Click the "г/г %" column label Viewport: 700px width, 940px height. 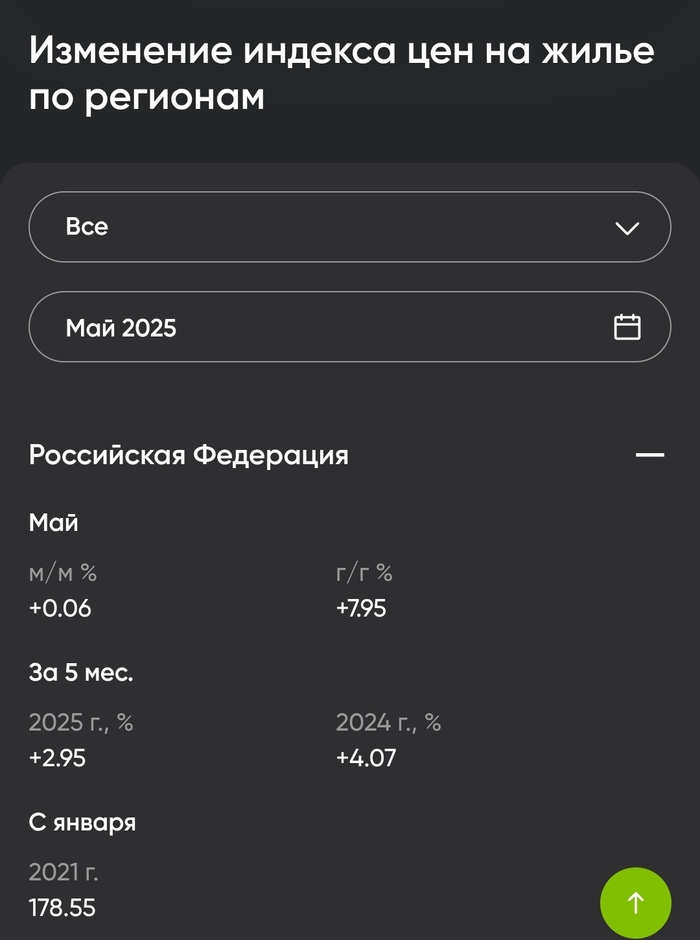[x=364, y=573]
